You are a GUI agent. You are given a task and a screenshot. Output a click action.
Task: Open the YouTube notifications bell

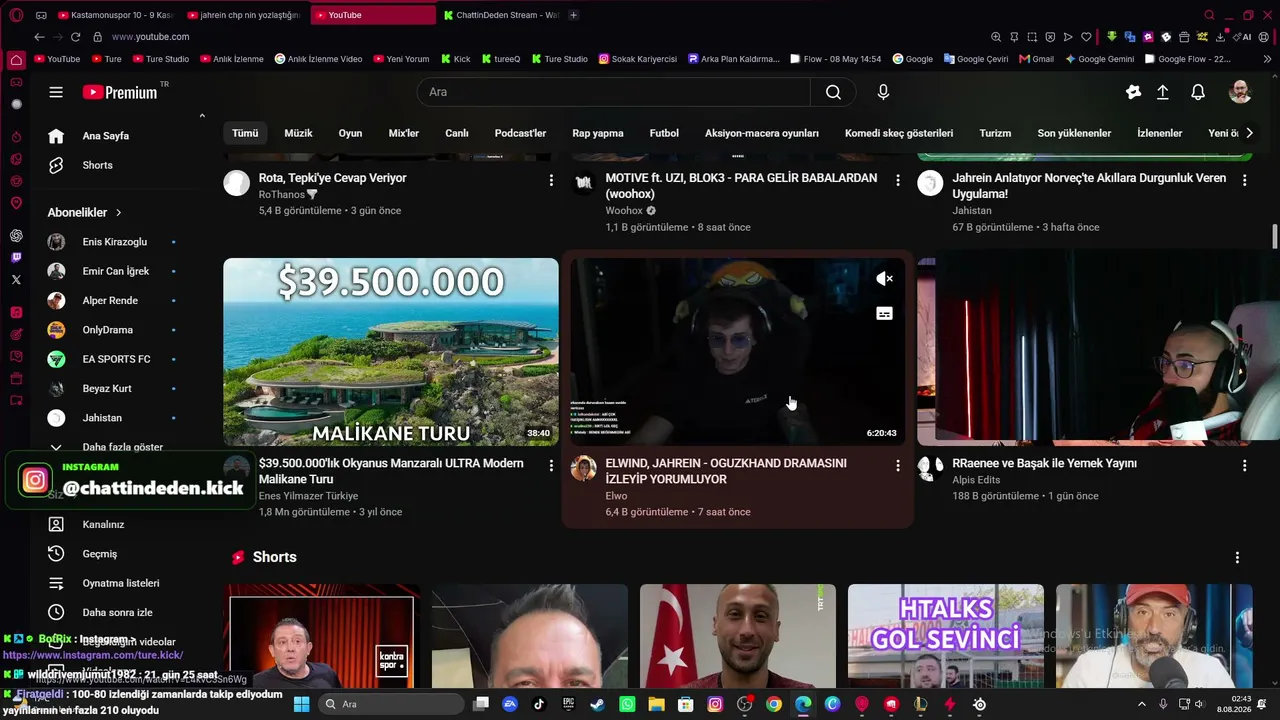pos(1198,92)
